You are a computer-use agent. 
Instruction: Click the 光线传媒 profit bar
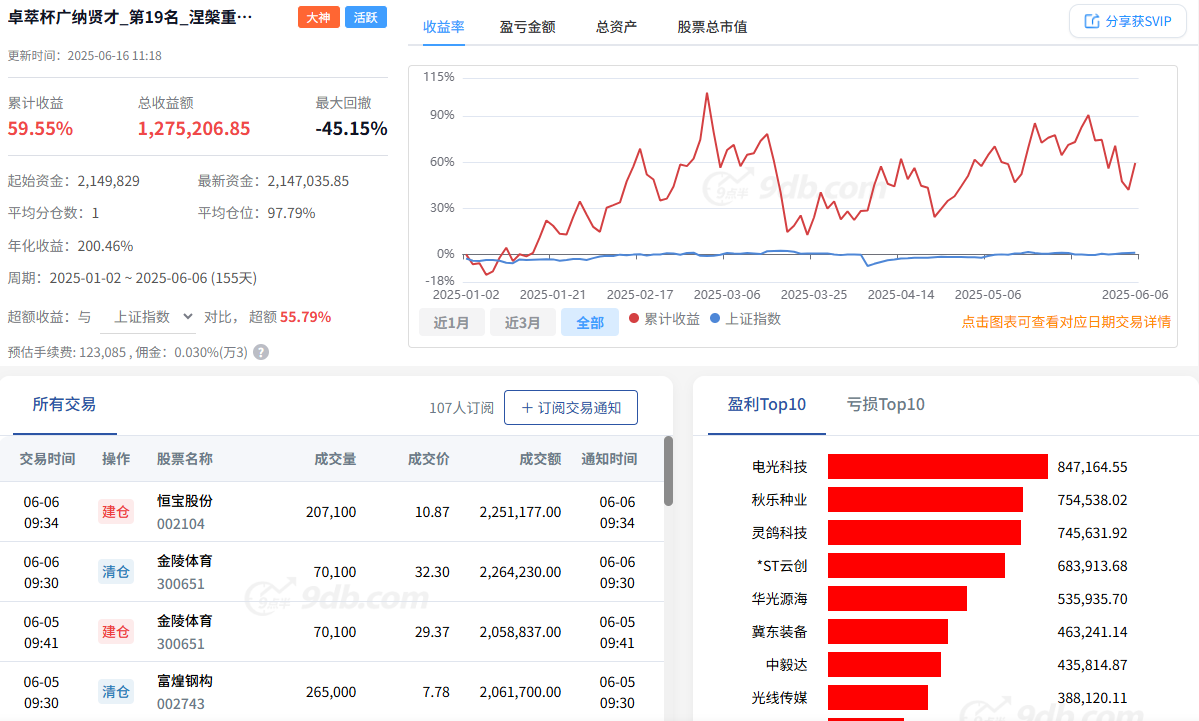click(x=878, y=697)
